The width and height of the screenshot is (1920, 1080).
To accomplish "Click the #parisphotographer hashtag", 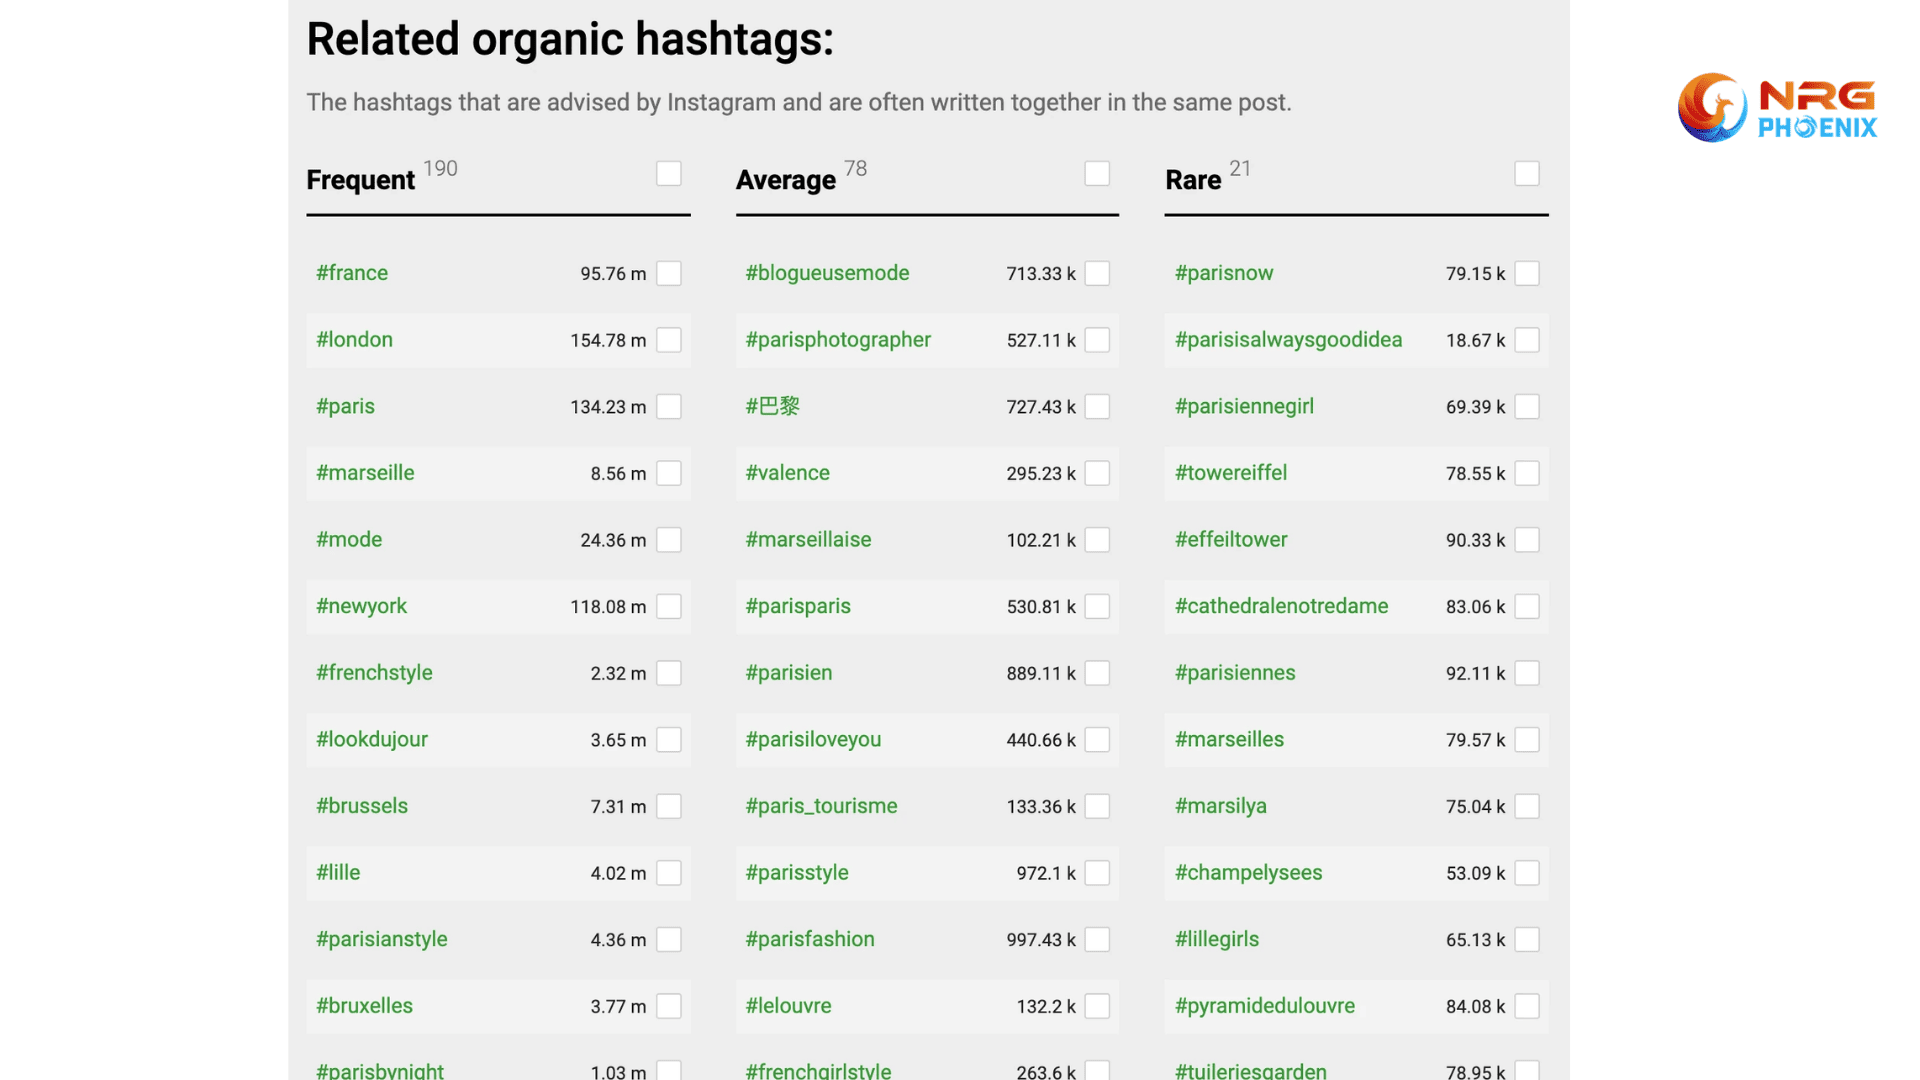I will (x=838, y=340).
